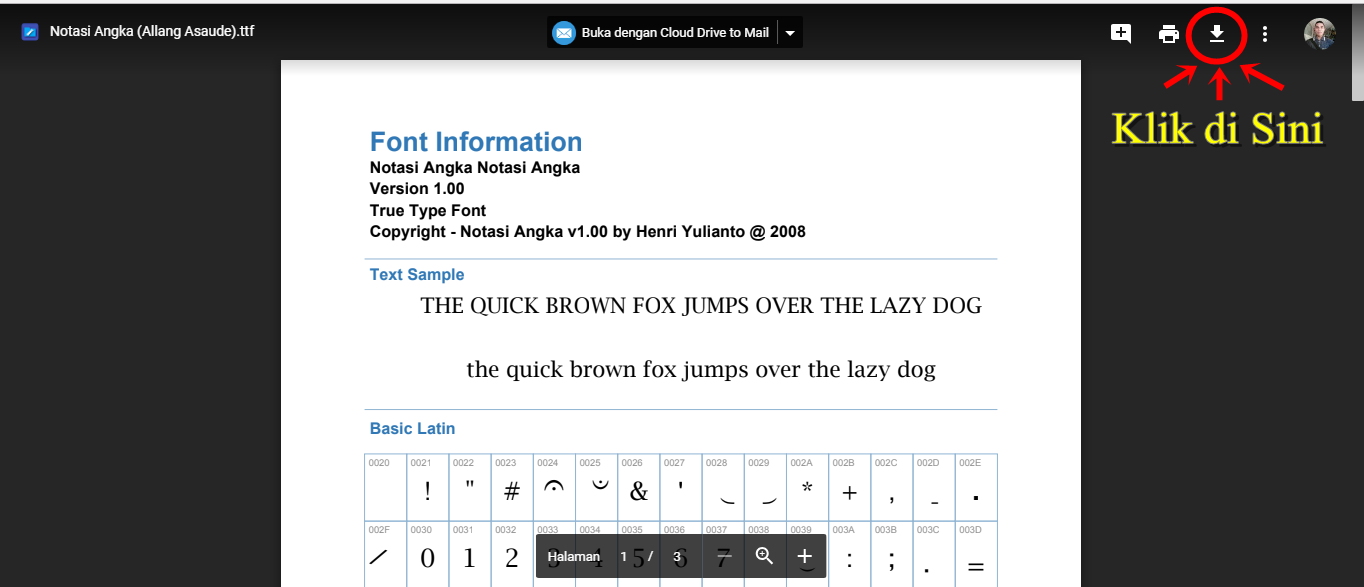1364x587 pixels.
Task: Click Buka dengan Cloud Drive to Mail
Action: coord(662,32)
